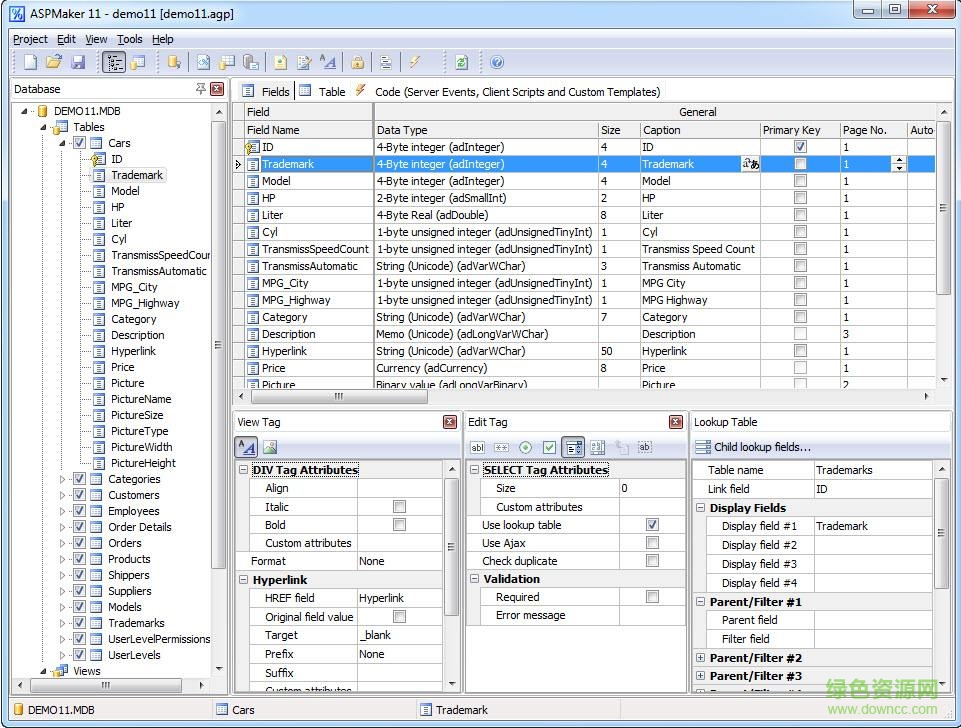Viewport: 961px width, 728px height.
Task: Expand the Parent/Filter #2 section
Action: coord(700,658)
